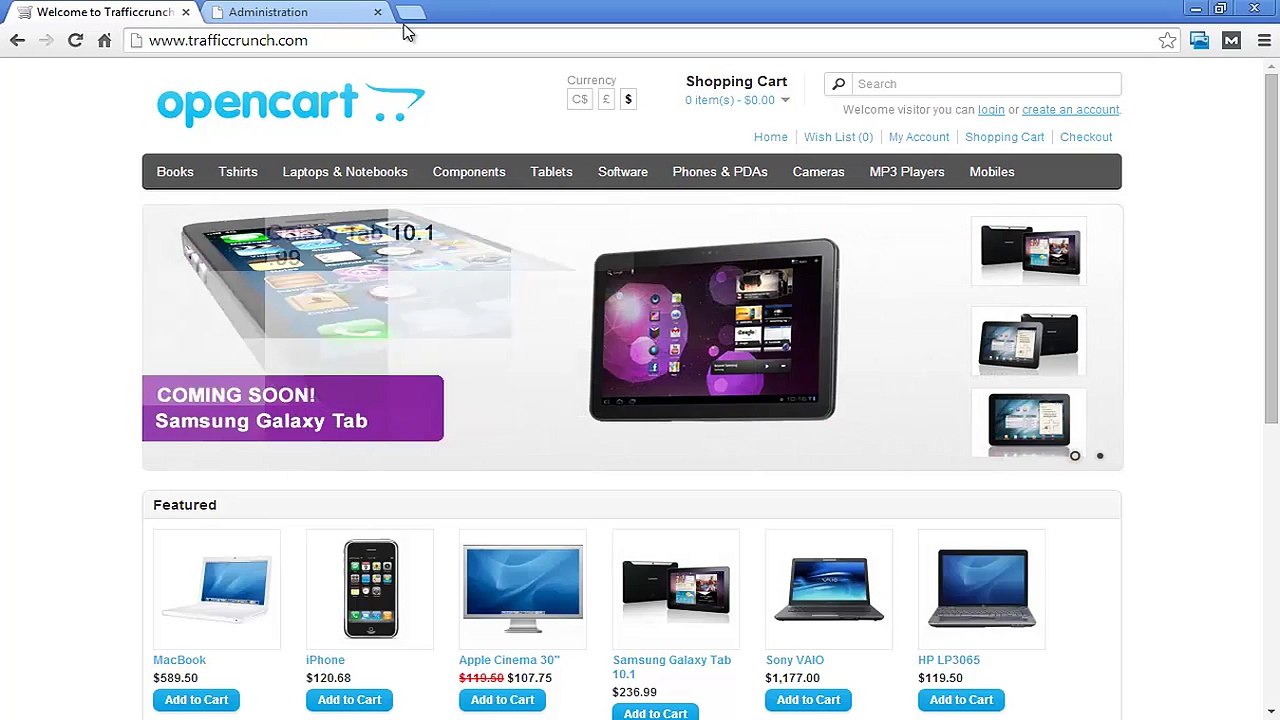Open the create an account link
The image size is (1280, 720).
click(1070, 110)
